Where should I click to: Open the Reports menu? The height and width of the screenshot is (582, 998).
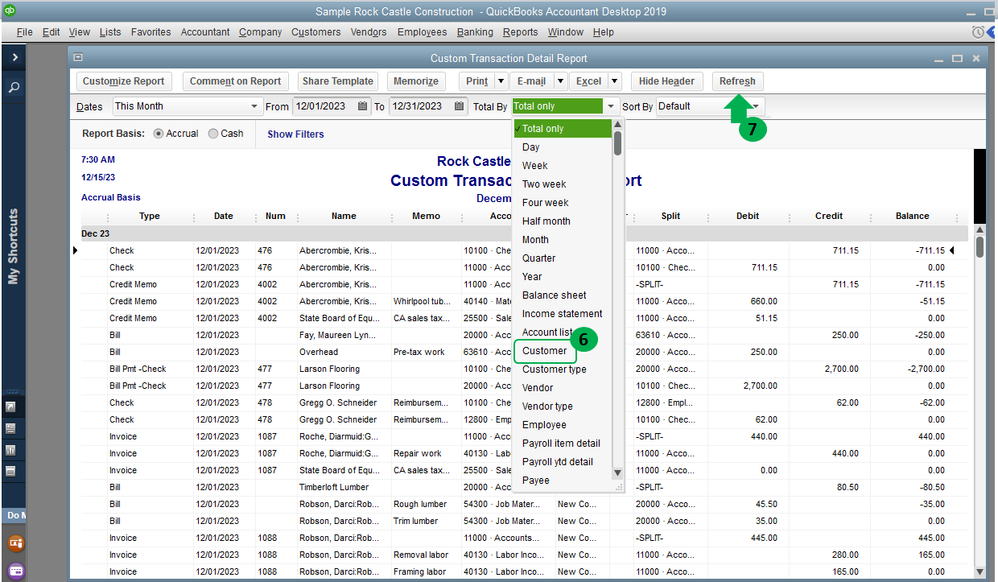[x=519, y=32]
